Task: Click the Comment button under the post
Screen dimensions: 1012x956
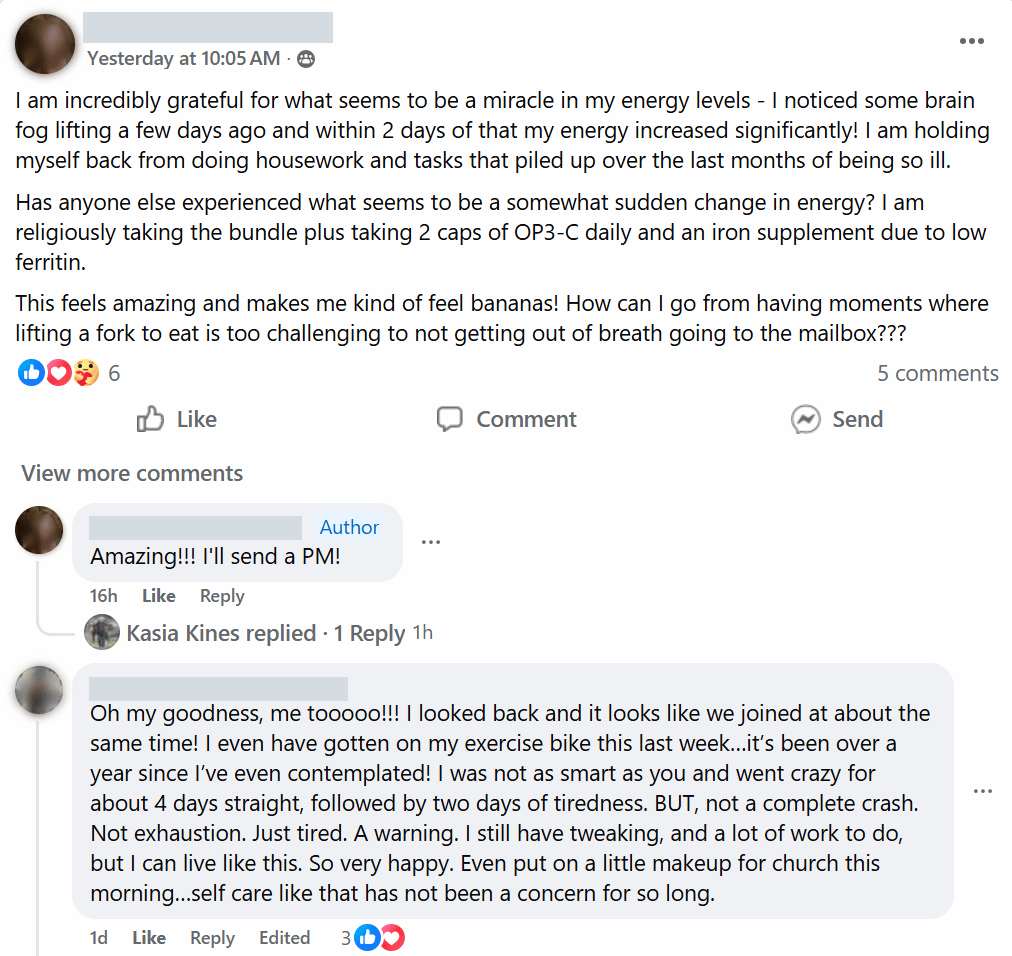Action: click(x=507, y=419)
